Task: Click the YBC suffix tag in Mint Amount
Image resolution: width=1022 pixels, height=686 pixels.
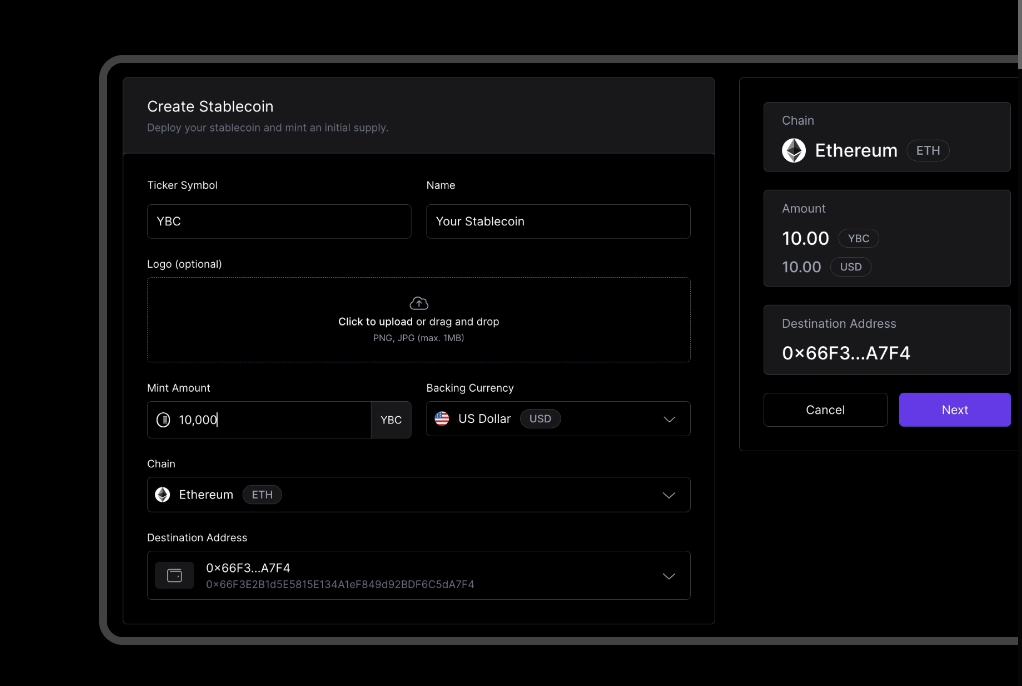Action: (x=391, y=420)
